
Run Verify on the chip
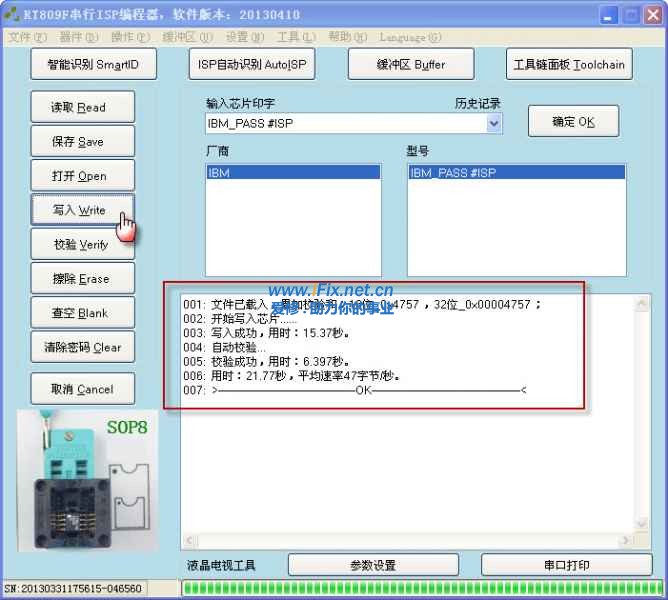79,244
